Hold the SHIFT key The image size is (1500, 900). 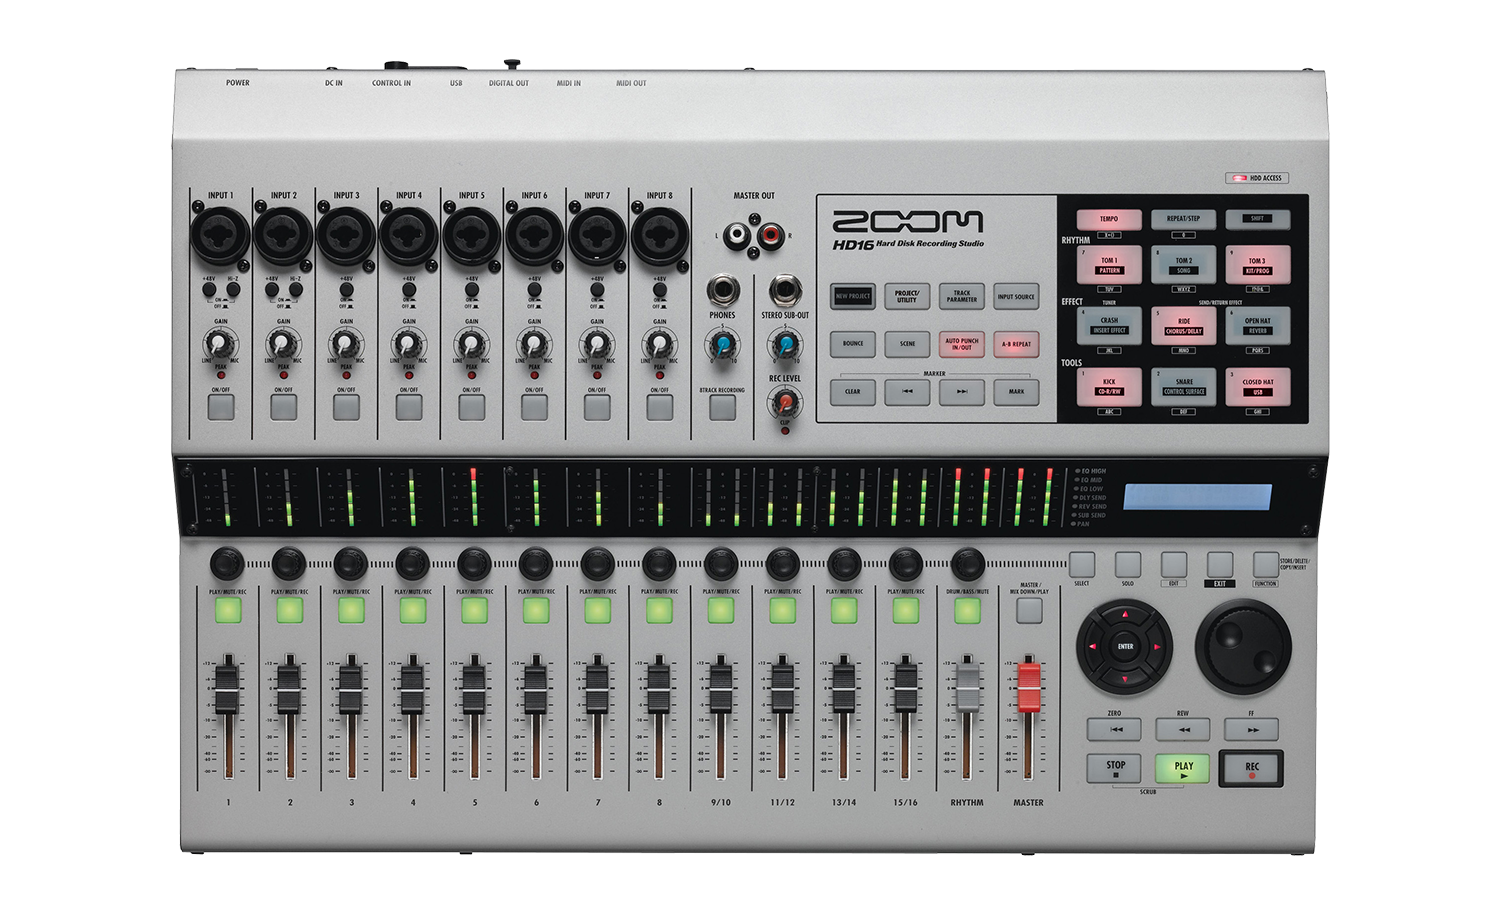coord(1257,219)
